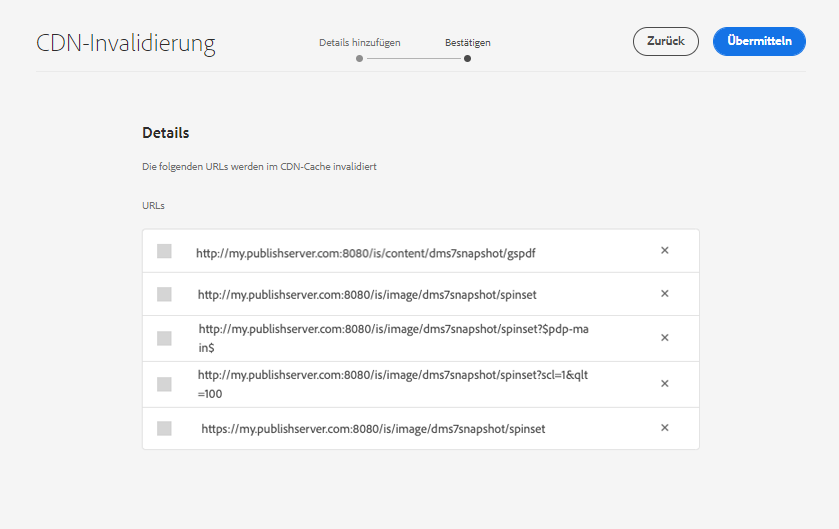This screenshot has width=839, height=529.
Task: Click the Details hinzufügen step dot
Action: 360,59
